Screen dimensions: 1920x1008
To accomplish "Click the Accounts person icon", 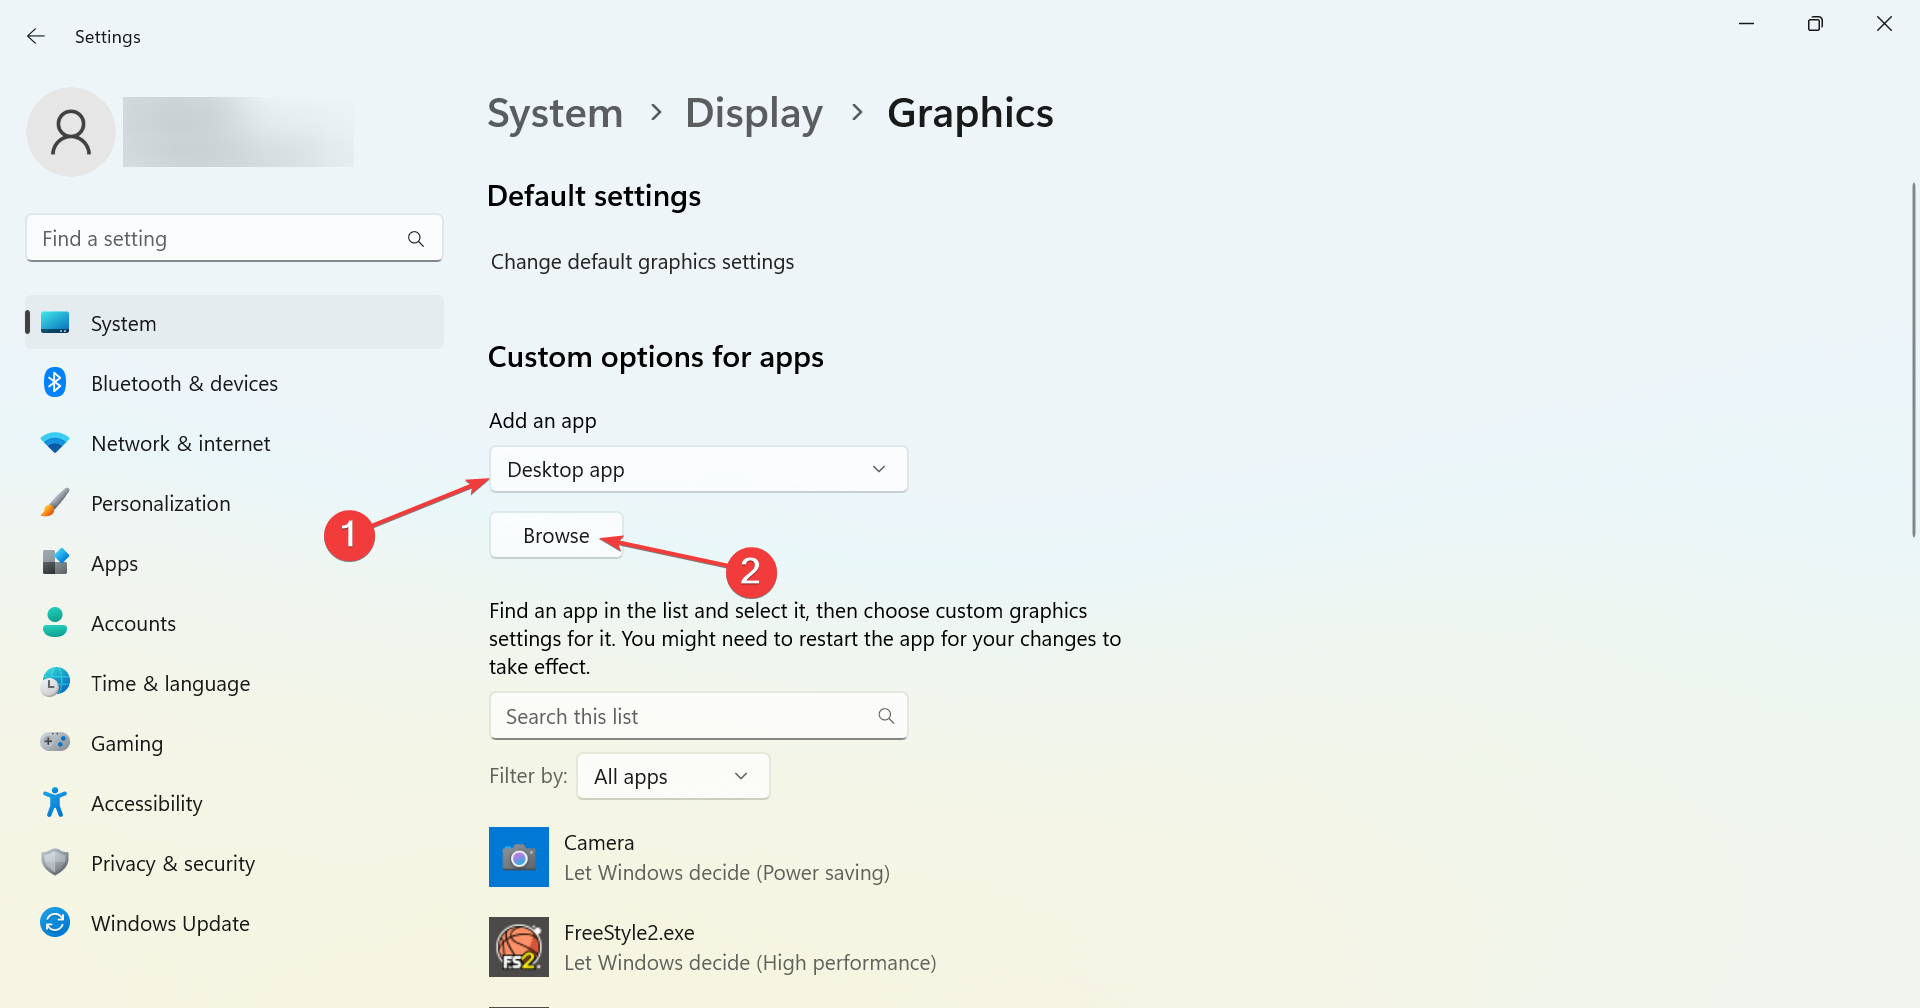I will click(x=55, y=623).
